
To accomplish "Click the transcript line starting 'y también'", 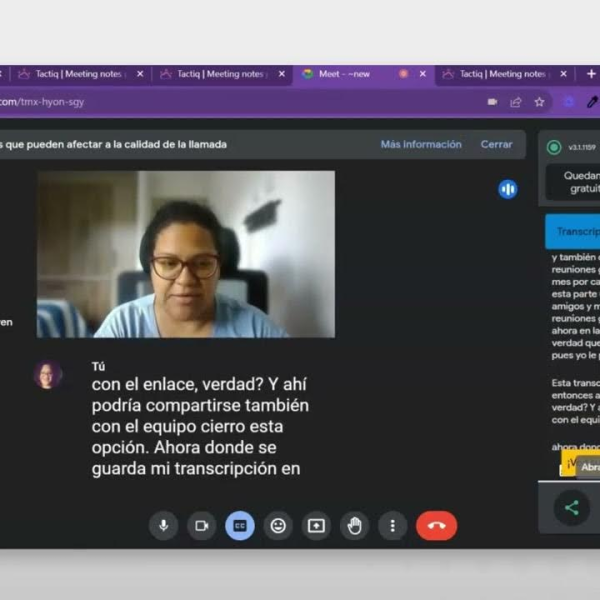I will point(576,257).
